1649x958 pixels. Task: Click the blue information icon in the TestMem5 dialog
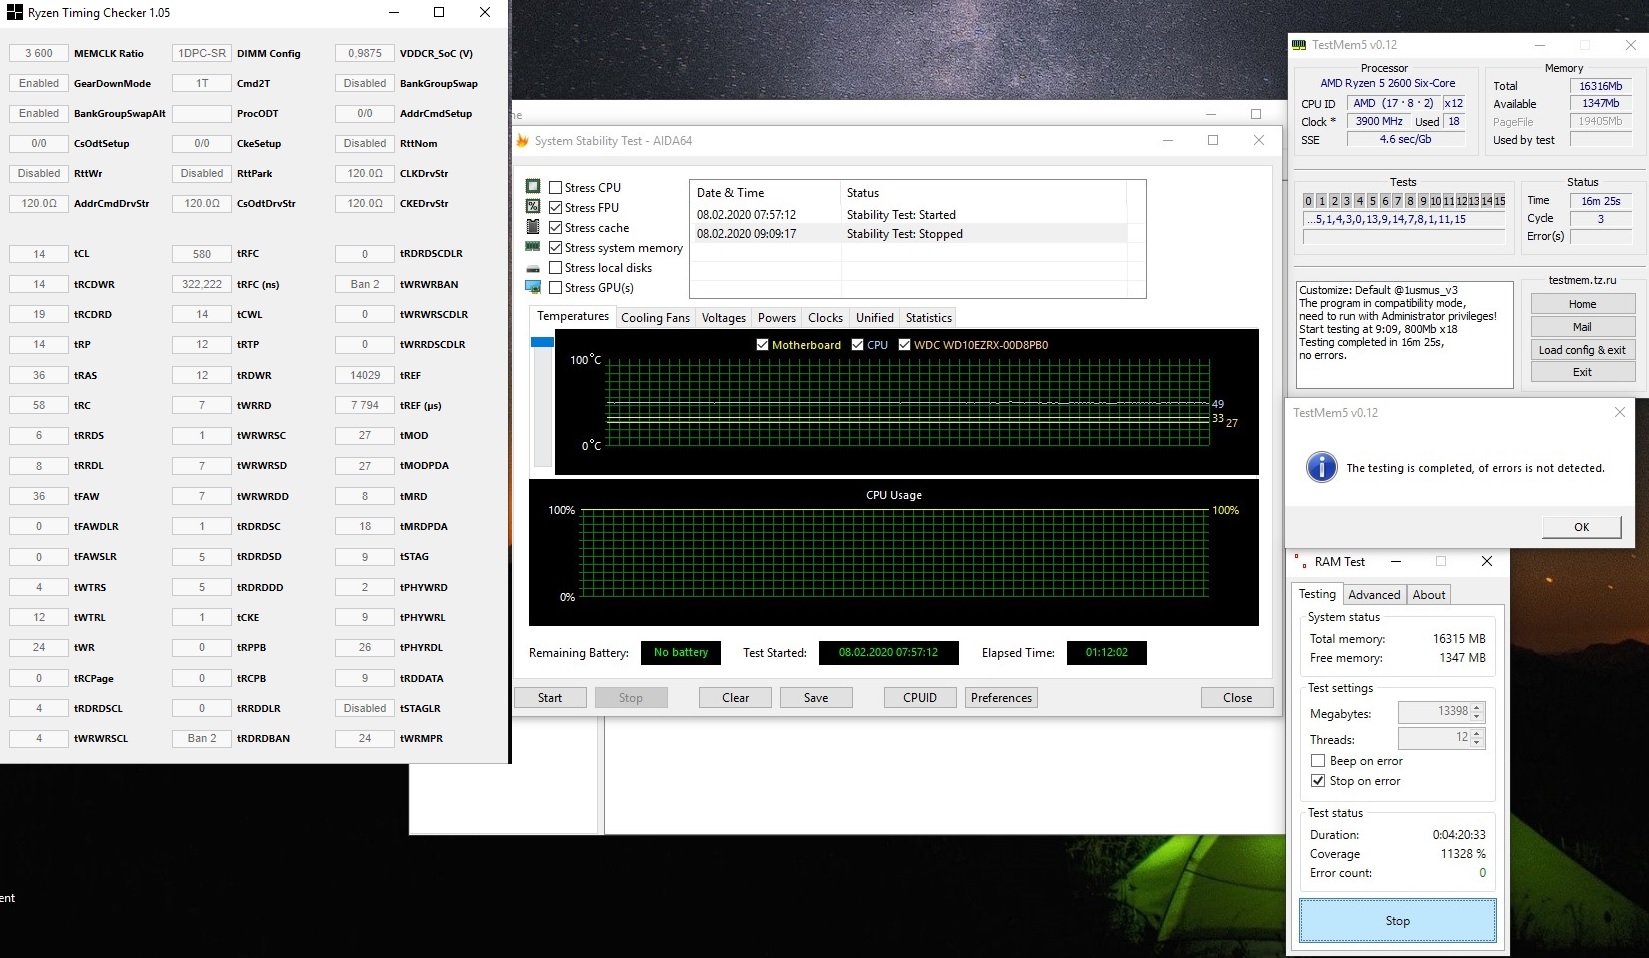click(x=1322, y=467)
